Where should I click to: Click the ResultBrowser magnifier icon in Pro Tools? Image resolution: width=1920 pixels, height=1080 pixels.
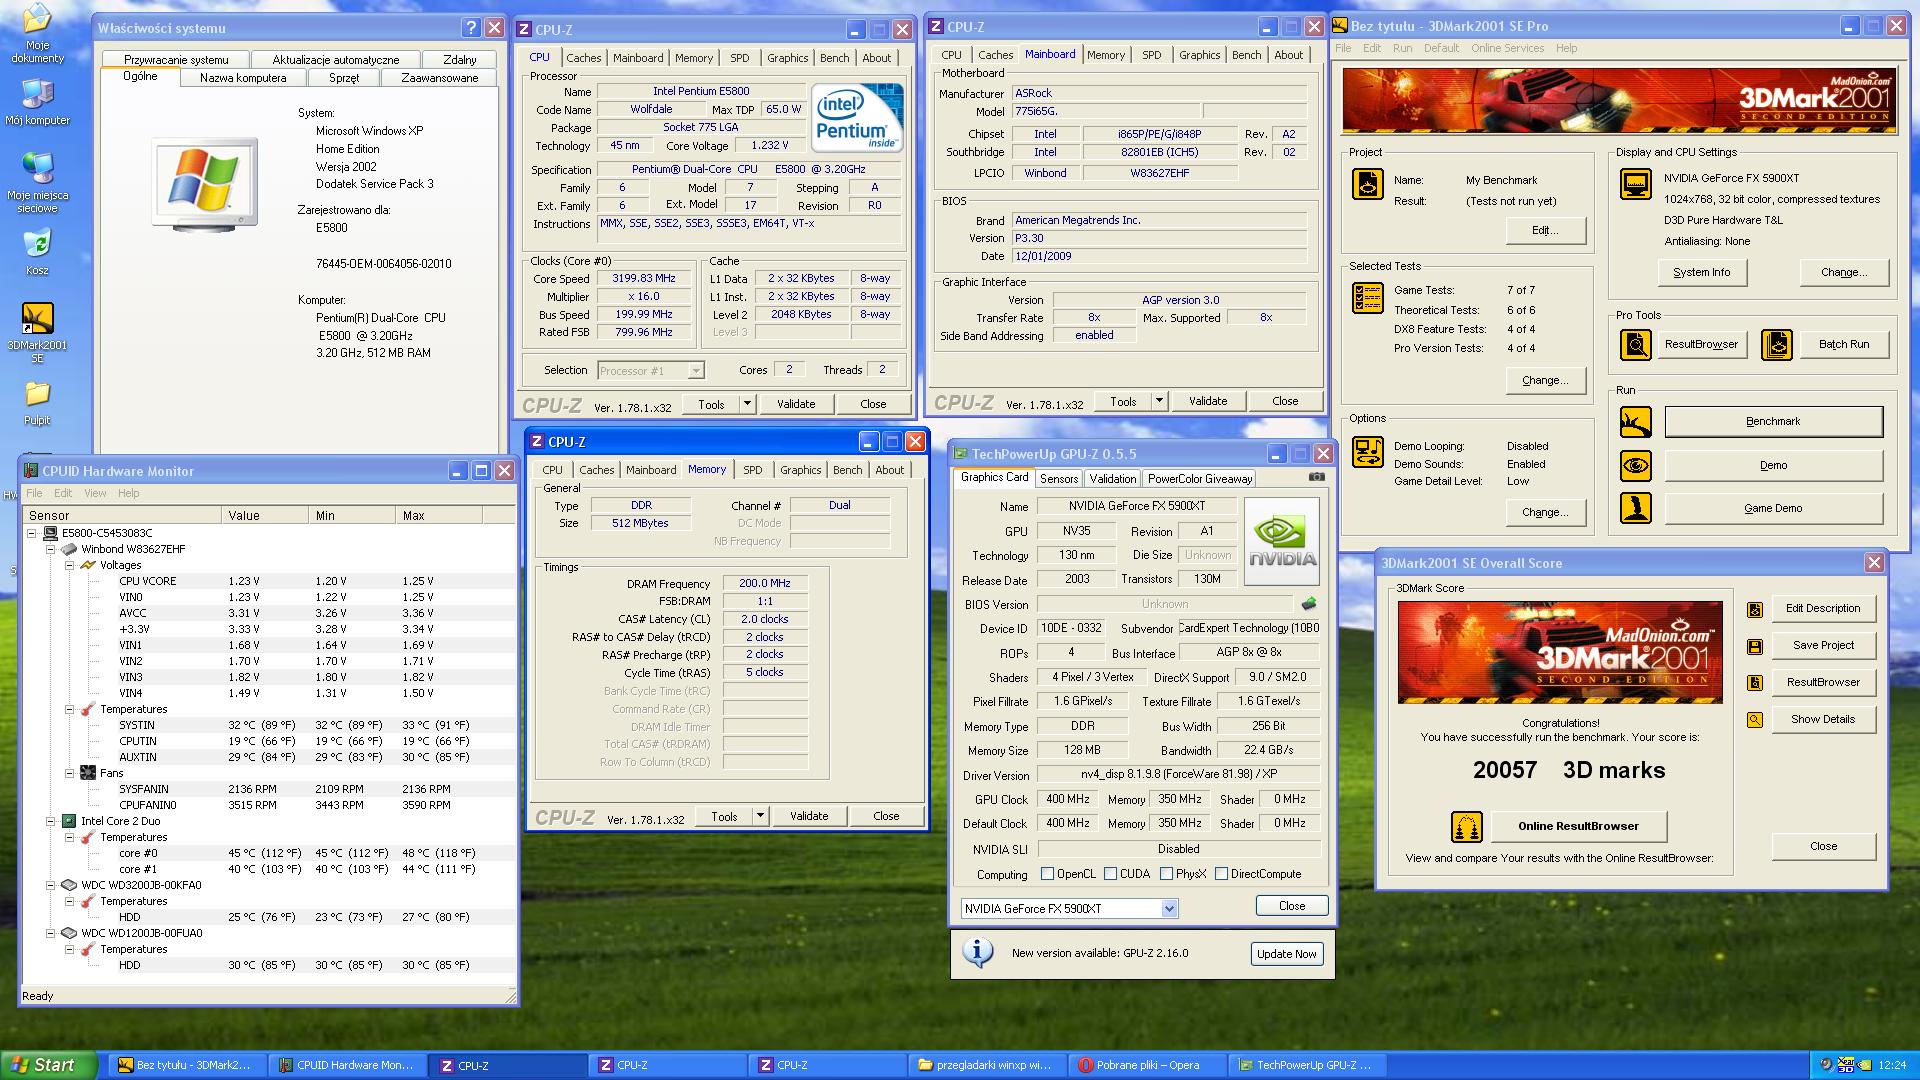click(x=1636, y=345)
